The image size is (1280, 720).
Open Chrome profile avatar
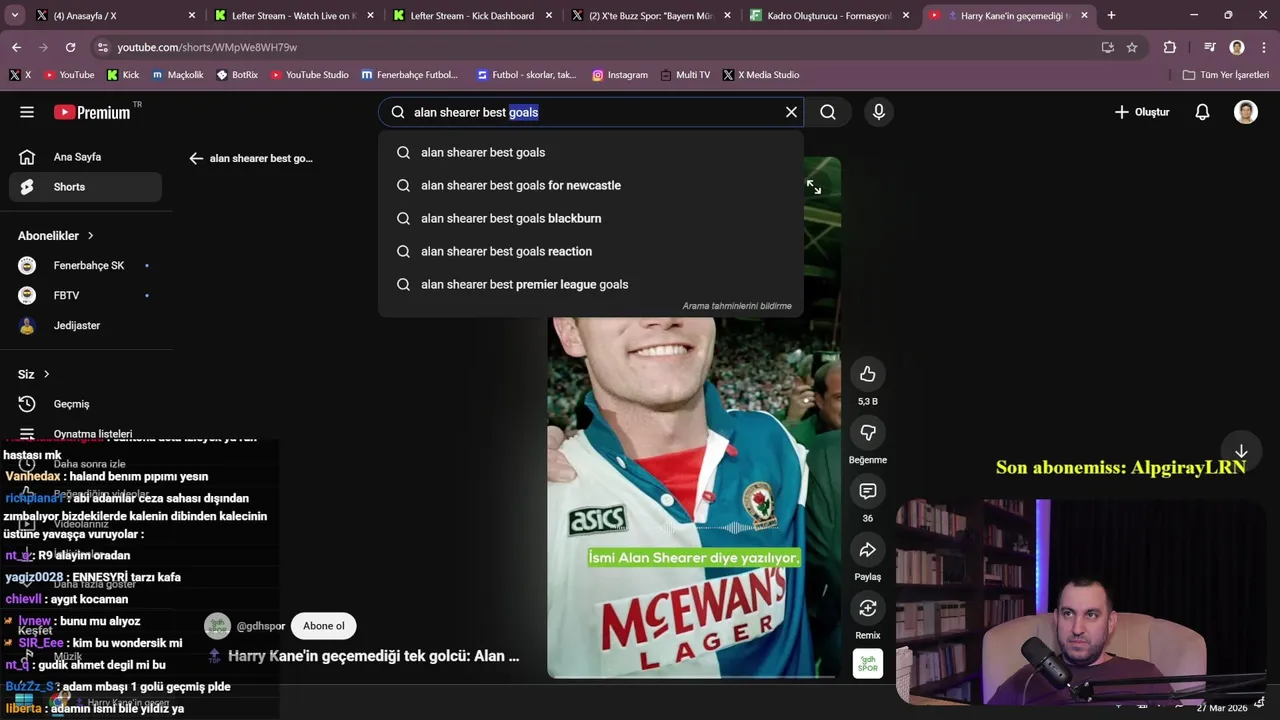tap(1237, 47)
